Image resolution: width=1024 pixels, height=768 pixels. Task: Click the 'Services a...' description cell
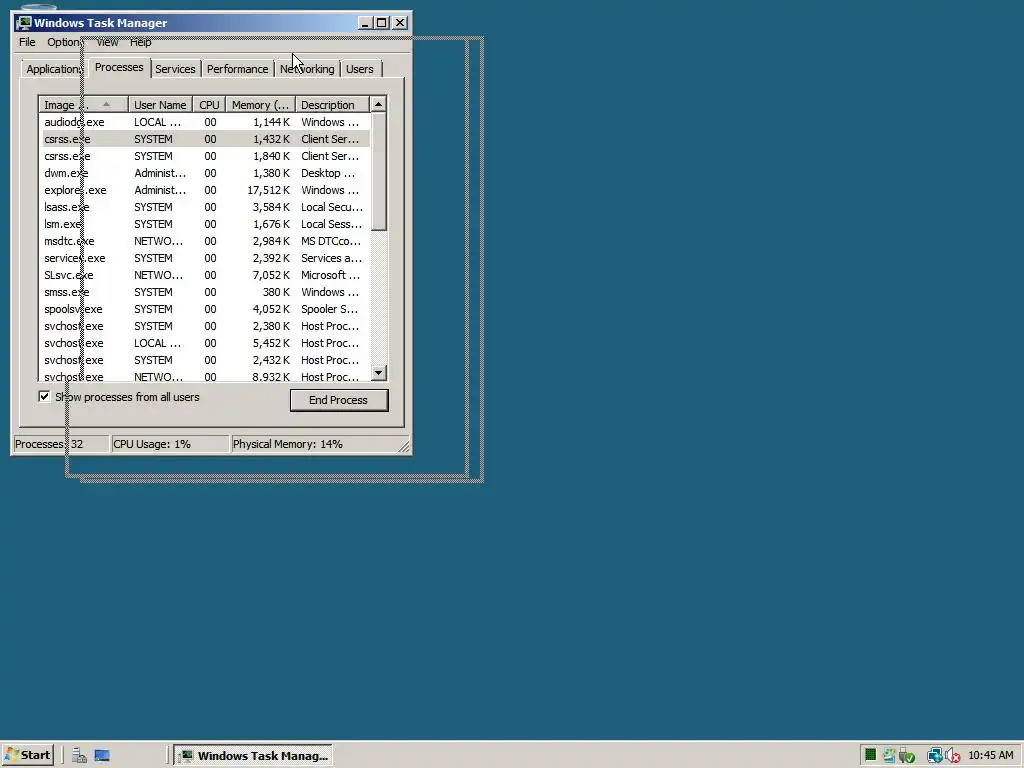tap(331, 258)
